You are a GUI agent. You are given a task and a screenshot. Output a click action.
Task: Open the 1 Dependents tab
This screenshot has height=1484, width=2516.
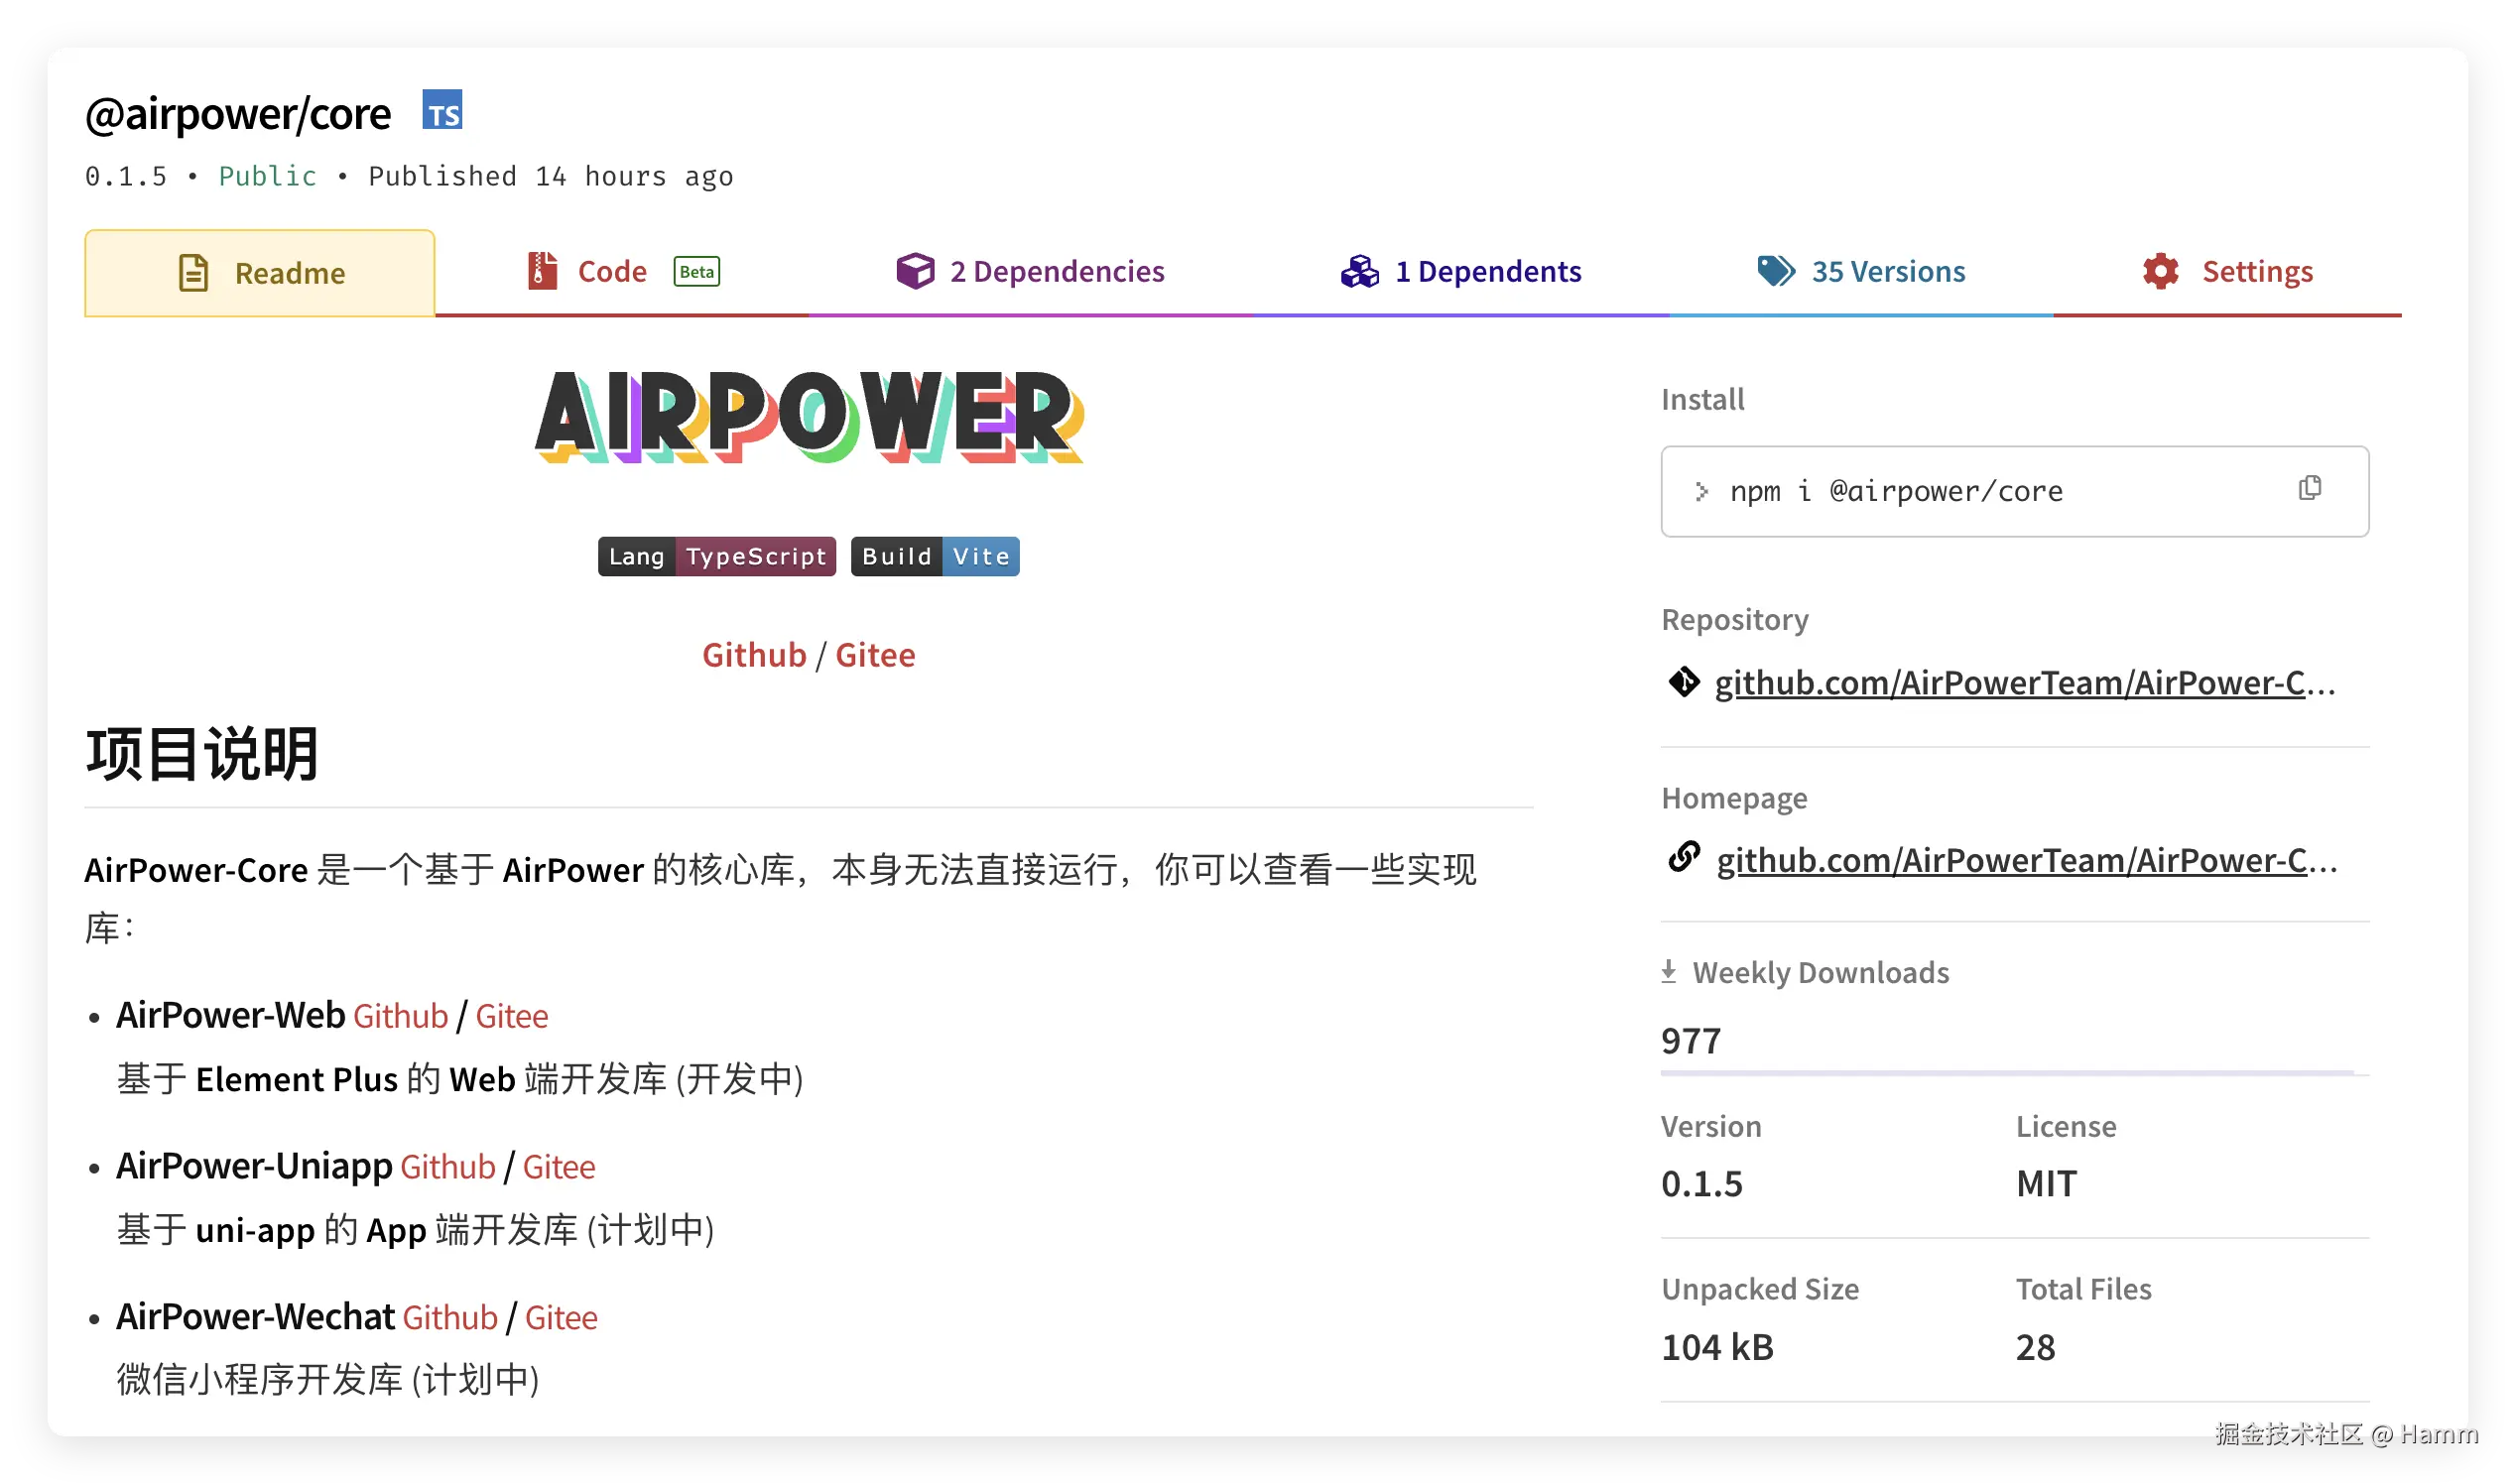(1488, 271)
